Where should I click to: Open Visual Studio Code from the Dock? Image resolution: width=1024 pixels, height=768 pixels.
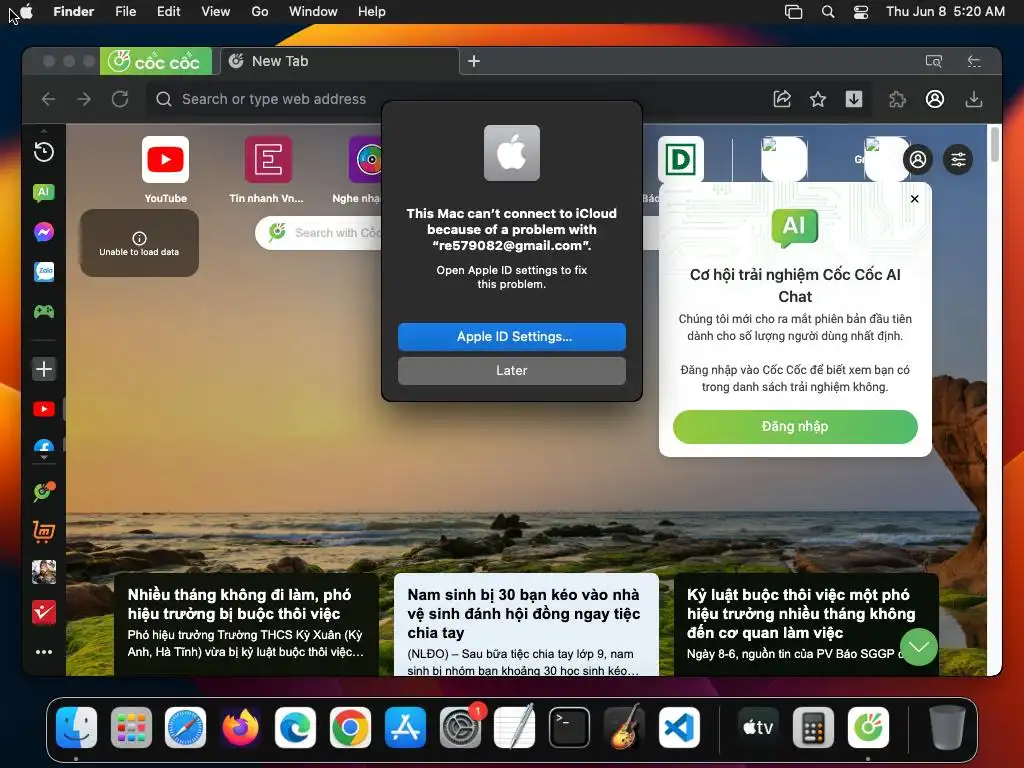point(679,727)
